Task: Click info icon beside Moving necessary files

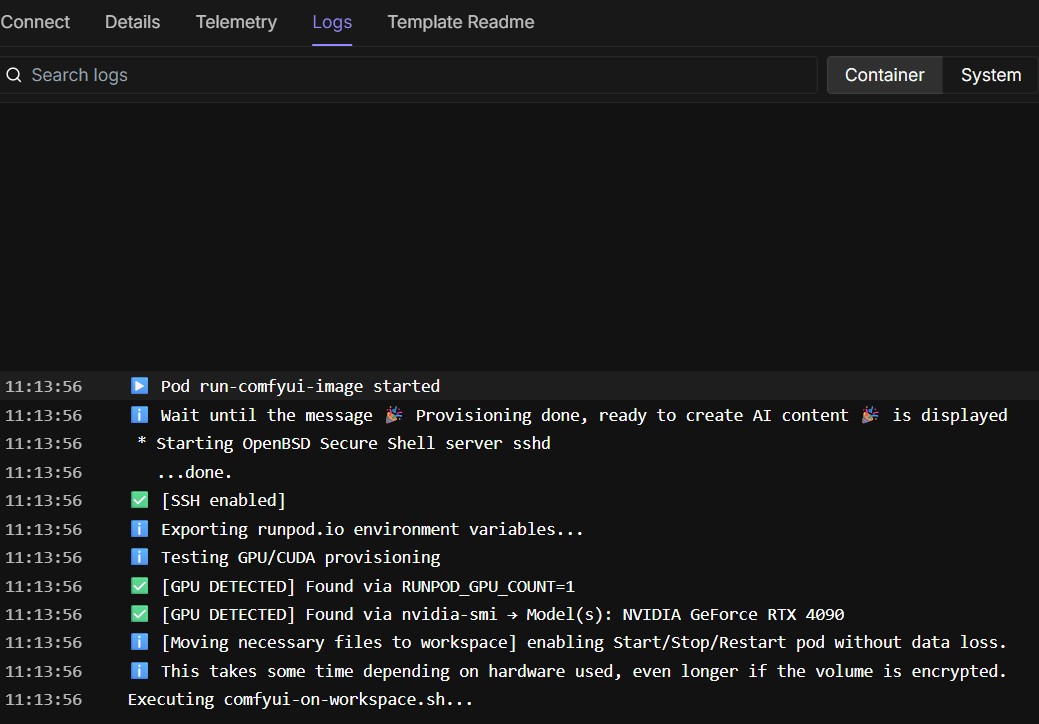Action: click(139, 642)
